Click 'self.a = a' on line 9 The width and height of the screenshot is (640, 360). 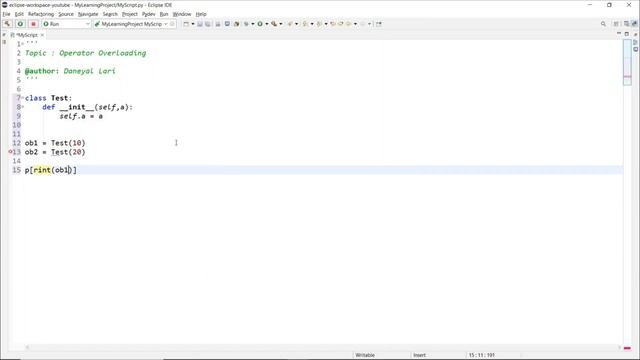[x=81, y=116]
